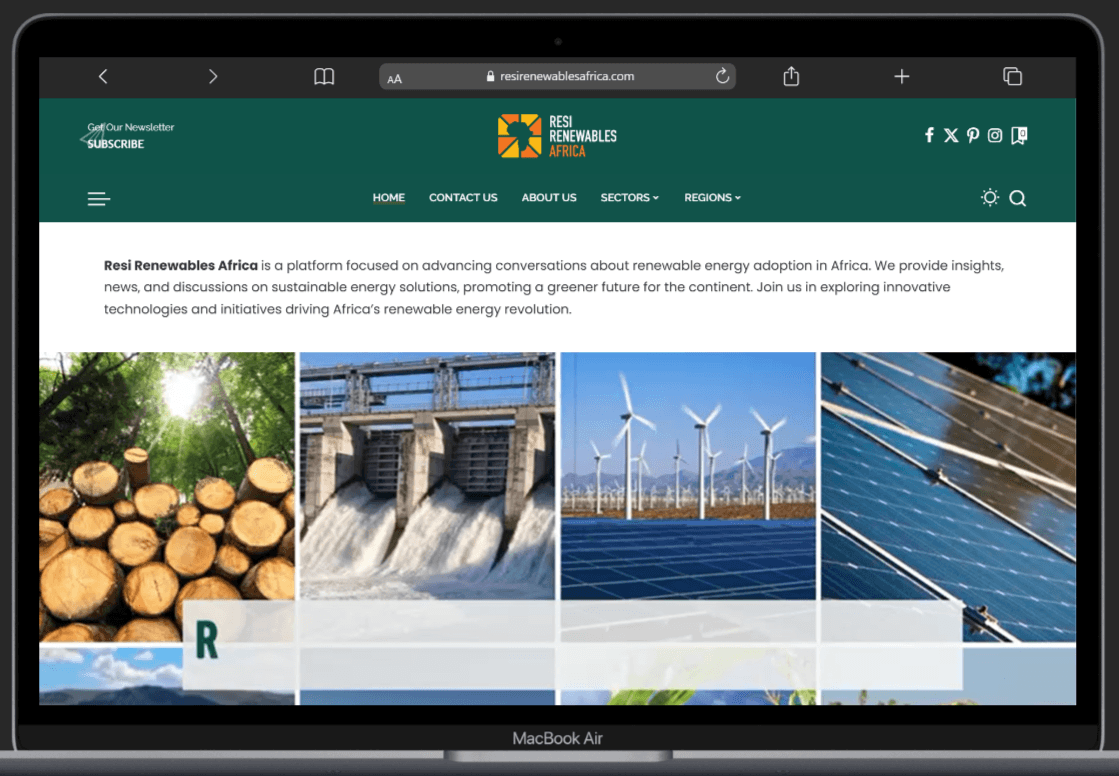Image resolution: width=1119 pixels, height=776 pixels.
Task: Open a new tab with plus icon
Action: pyautogui.click(x=901, y=76)
